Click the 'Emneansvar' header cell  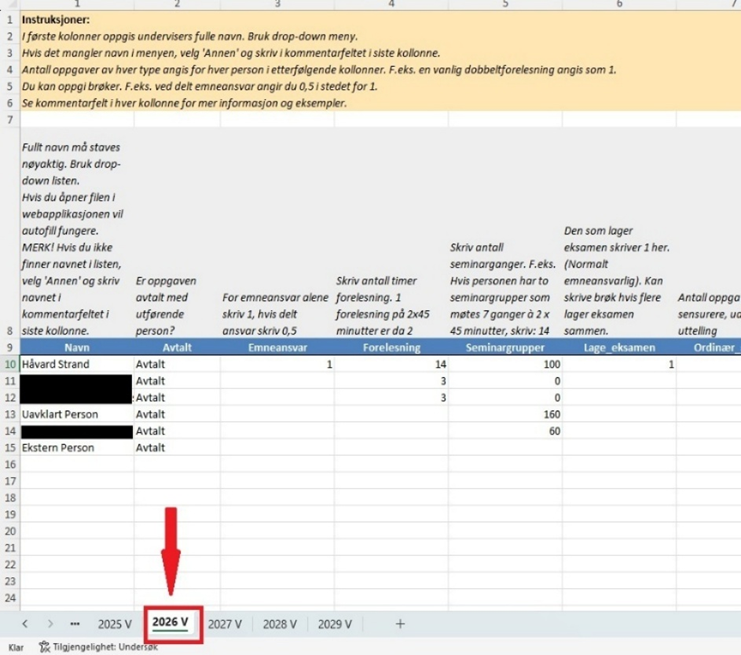277,347
